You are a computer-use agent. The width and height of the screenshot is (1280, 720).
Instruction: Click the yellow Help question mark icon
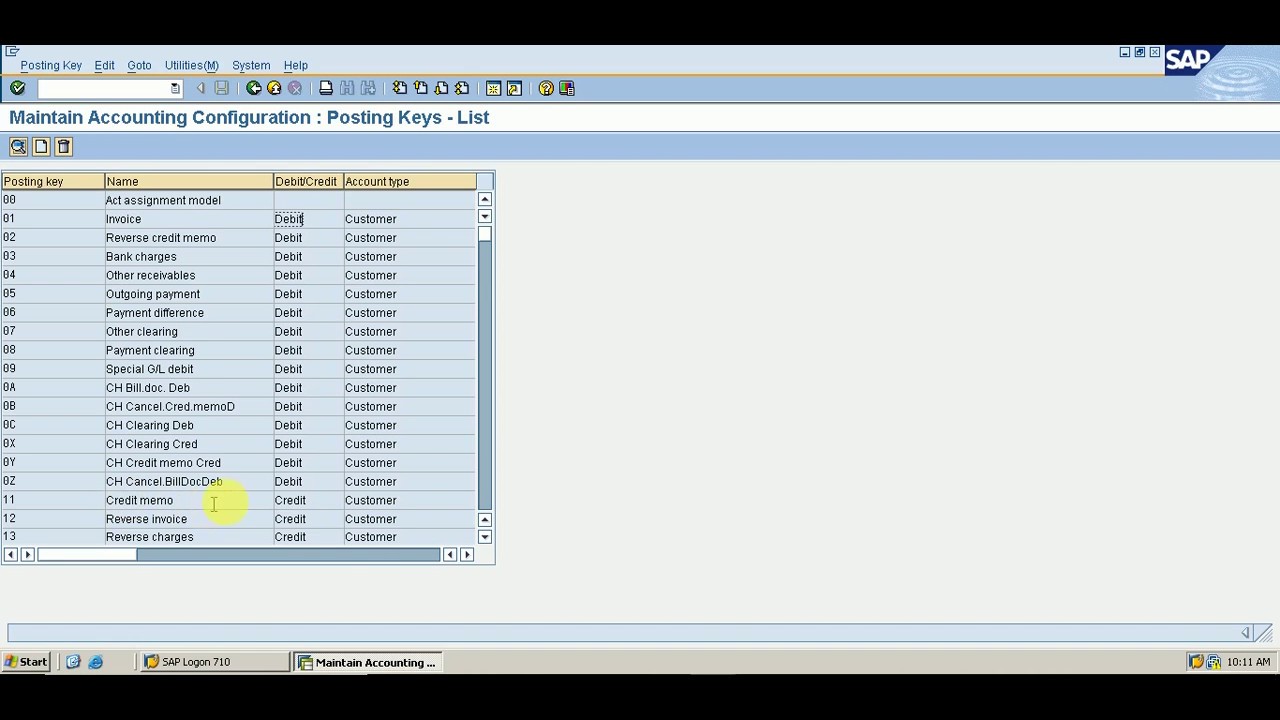(546, 88)
